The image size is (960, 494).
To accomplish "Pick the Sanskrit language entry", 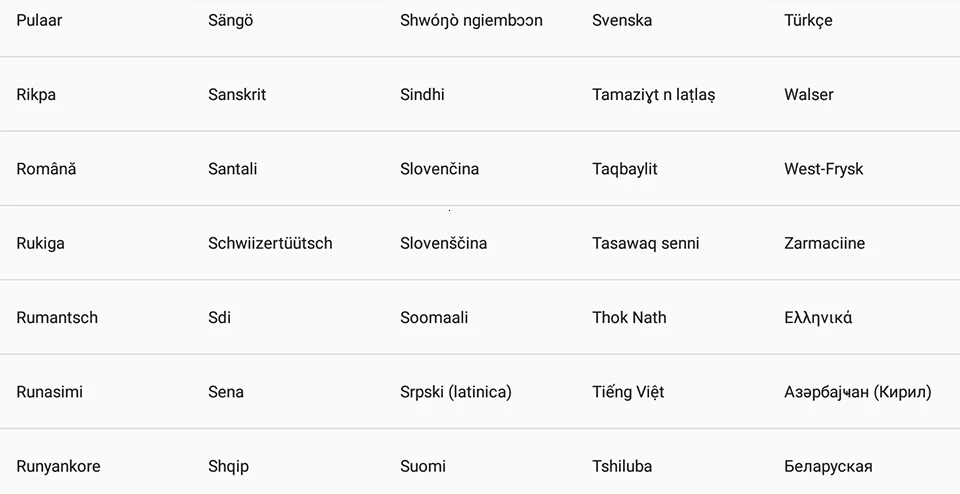I will [237, 95].
